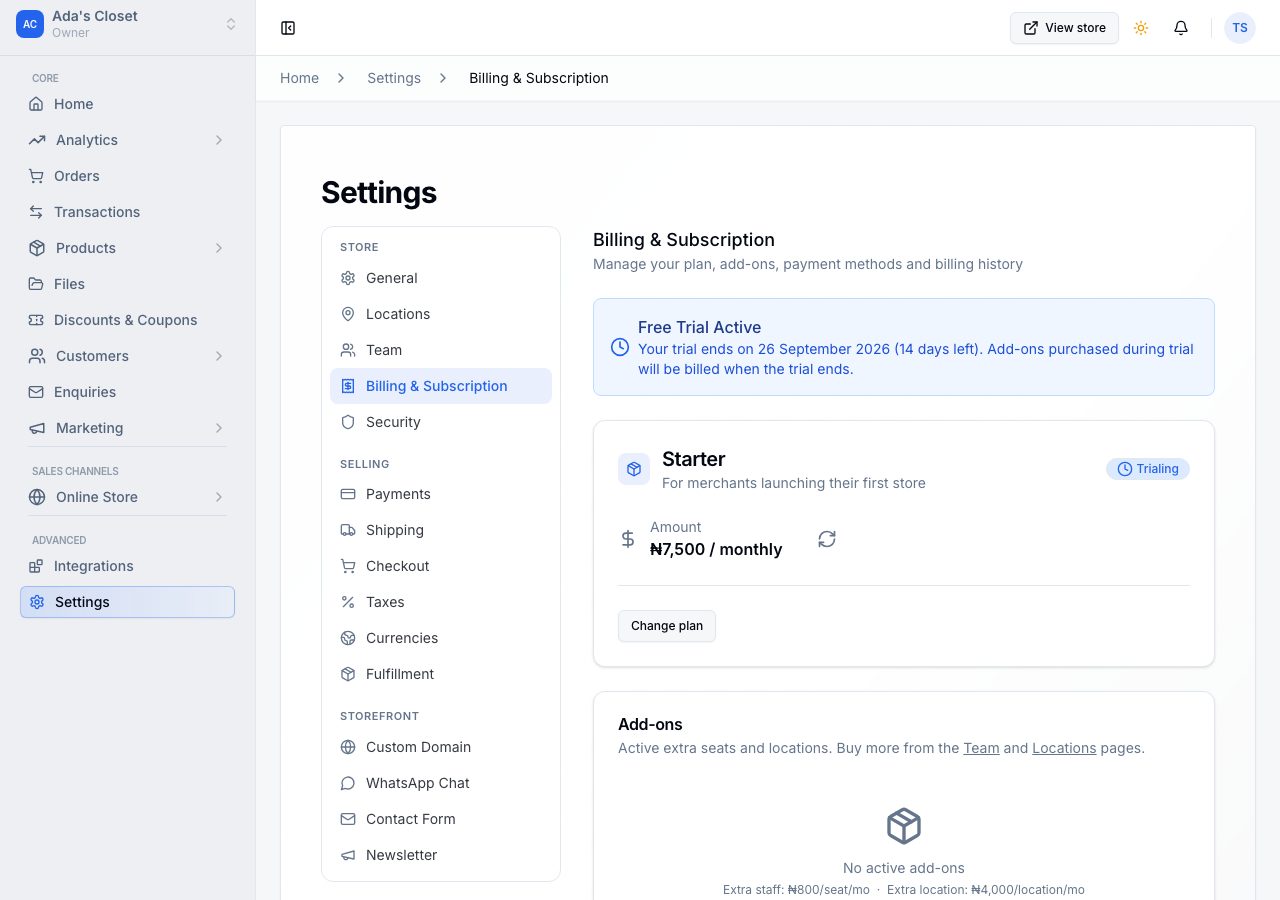Open Discounts & Coupons
1280x900 pixels.
[127, 320]
